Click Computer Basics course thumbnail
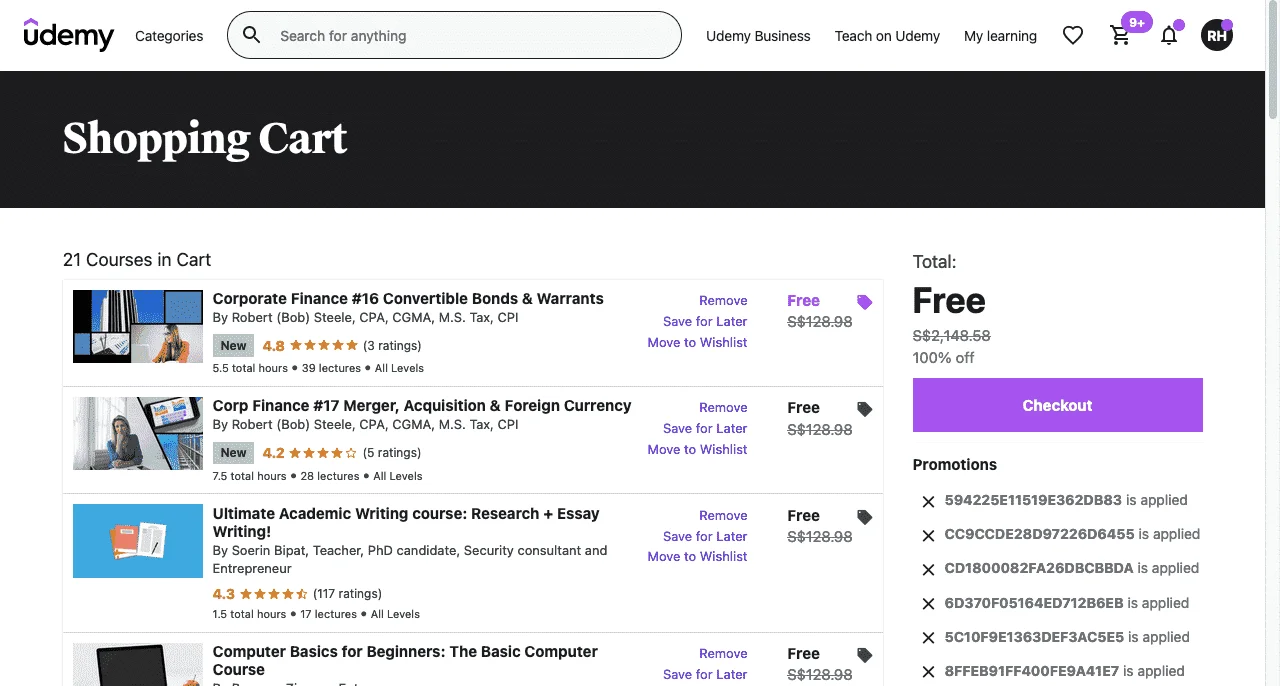The width and height of the screenshot is (1280, 686). (138, 664)
